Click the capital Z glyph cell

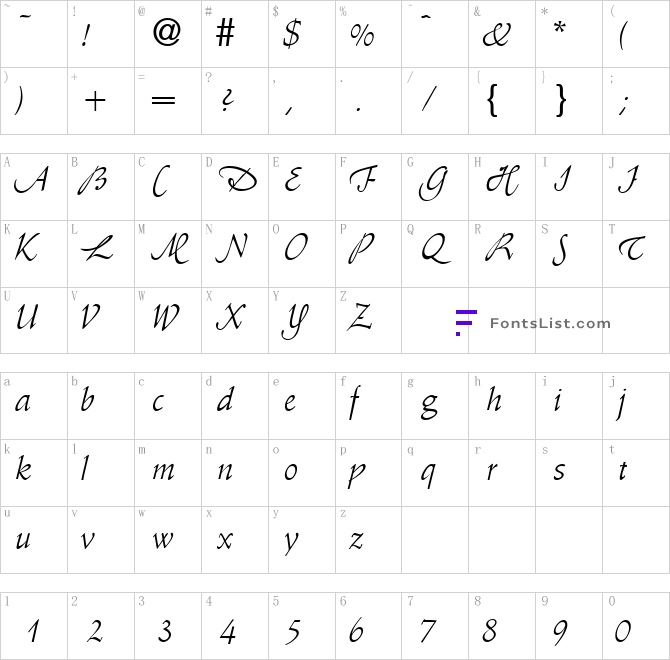(369, 320)
